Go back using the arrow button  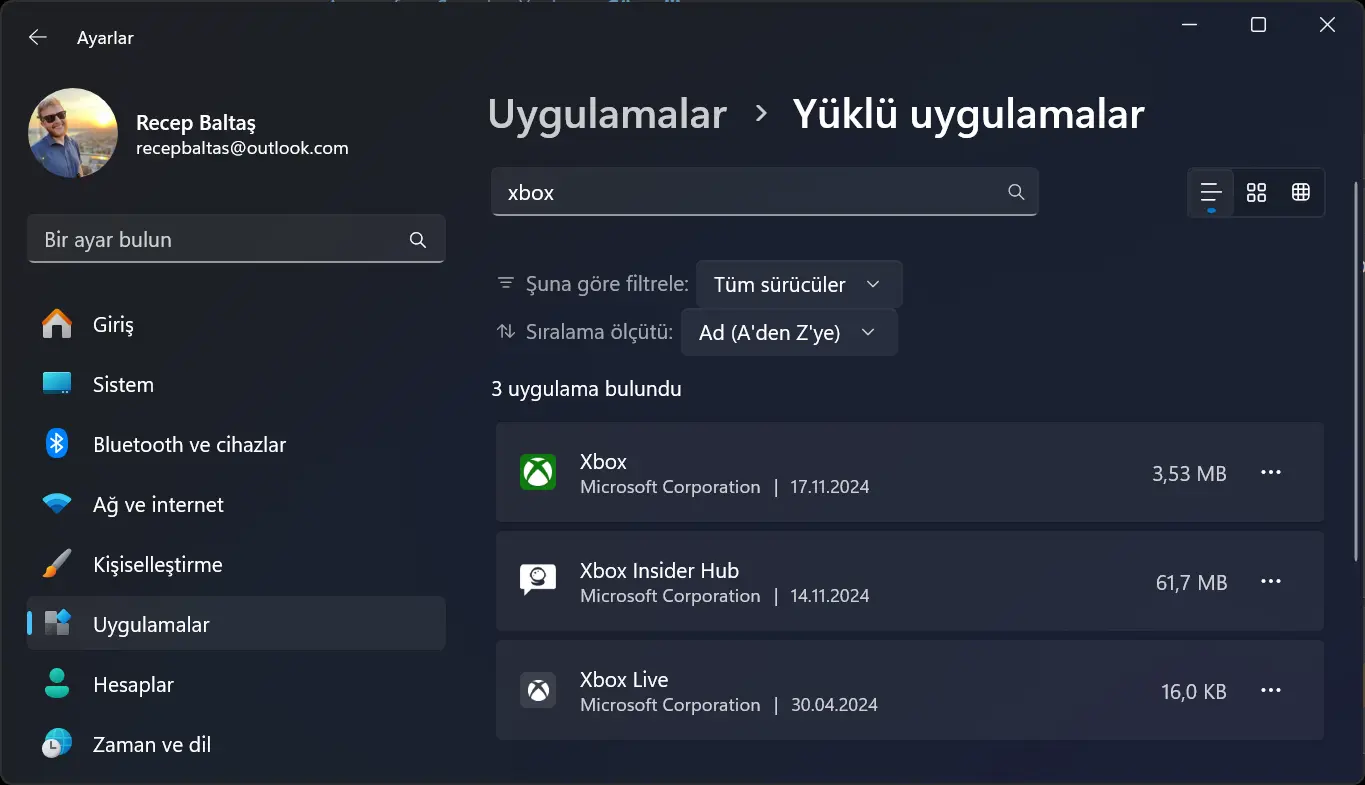[38, 37]
